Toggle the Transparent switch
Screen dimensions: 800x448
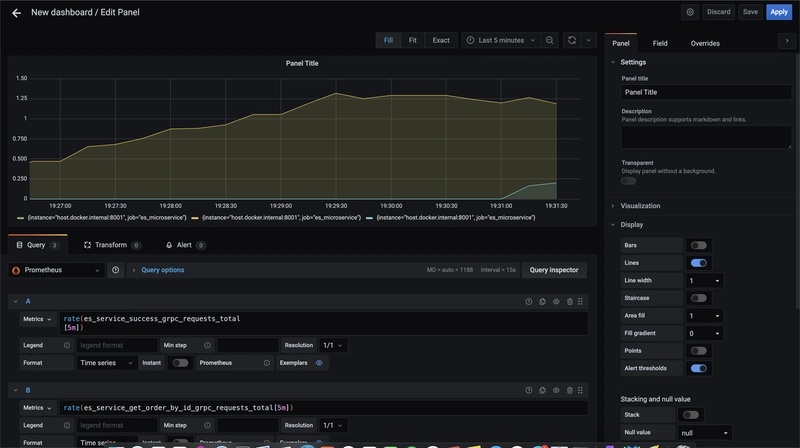coord(629,181)
